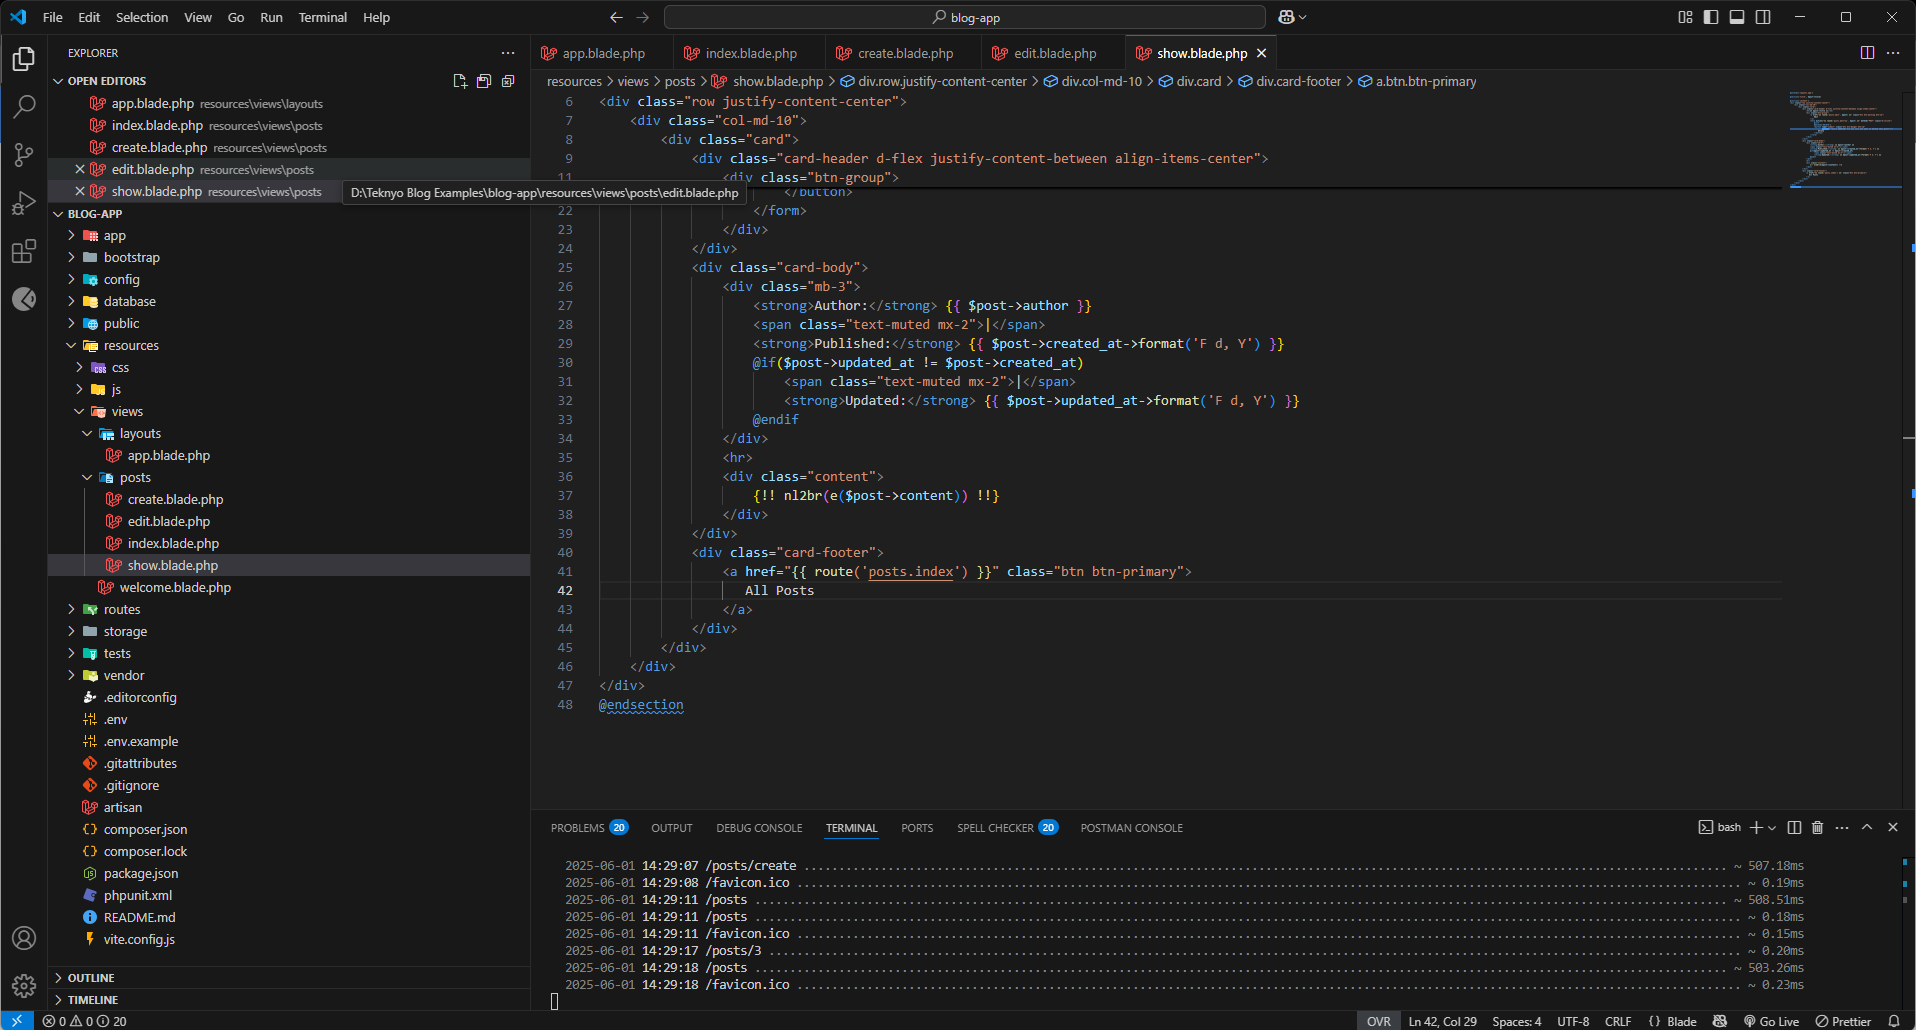
Task: Click the errors and warnings counter
Action: pyautogui.click(x=84, y=1021)
